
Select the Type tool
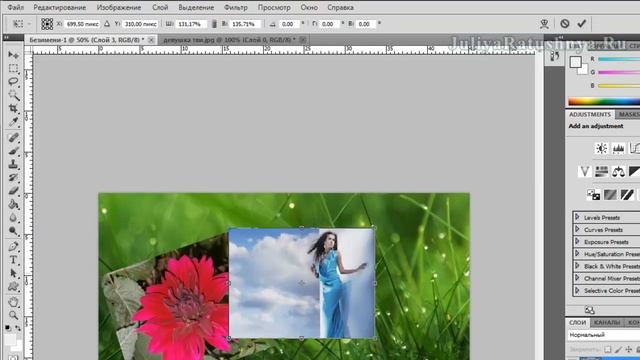tap(13, 260)
